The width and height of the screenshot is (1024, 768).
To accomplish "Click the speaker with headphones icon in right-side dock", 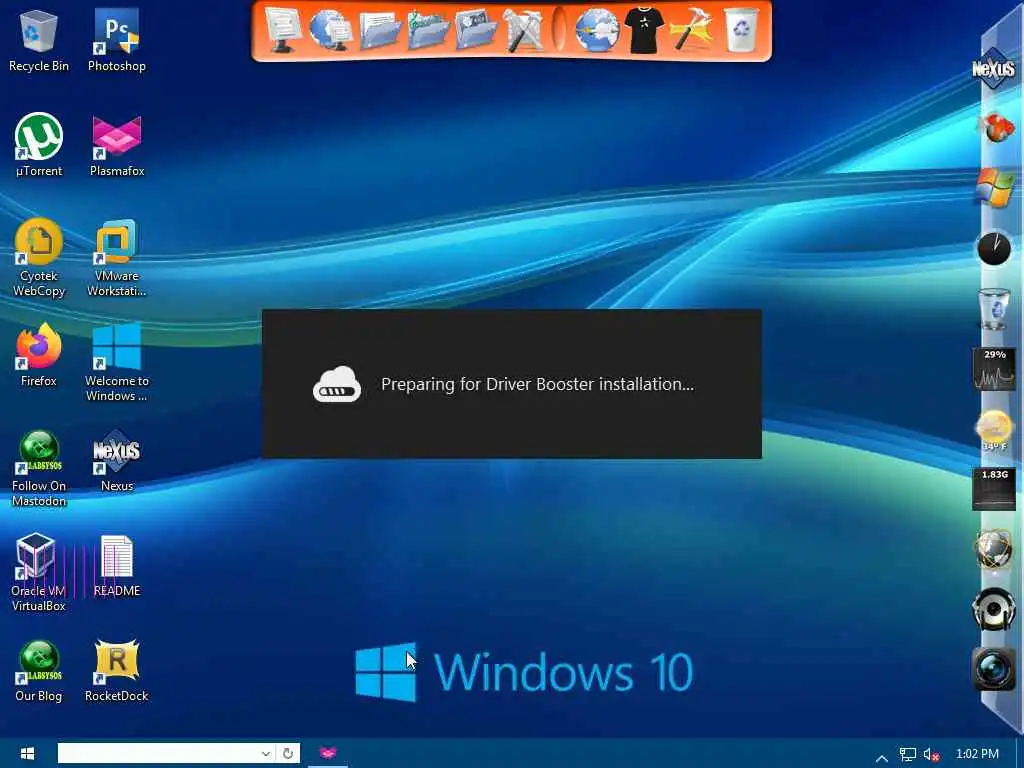I will tap(994, 609).
